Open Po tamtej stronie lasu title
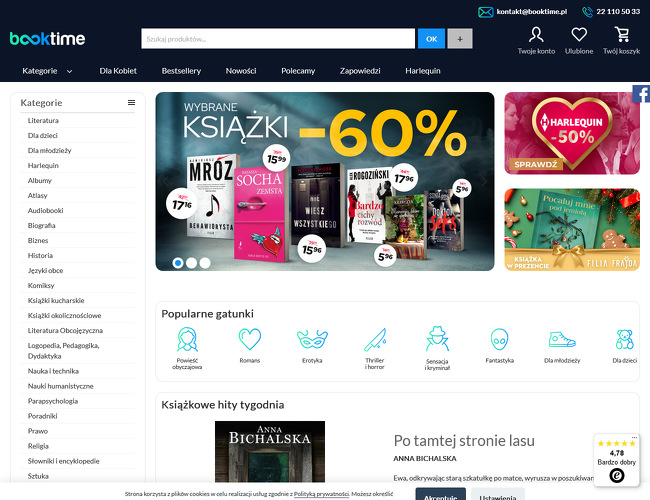Viewport: 650px width, 500px height. click(464, 440)
